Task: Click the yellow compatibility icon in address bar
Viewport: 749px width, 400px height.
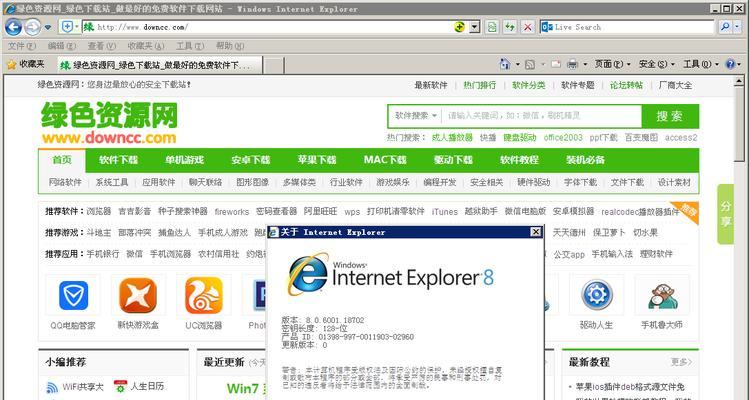Action: [x=460, y=27]
